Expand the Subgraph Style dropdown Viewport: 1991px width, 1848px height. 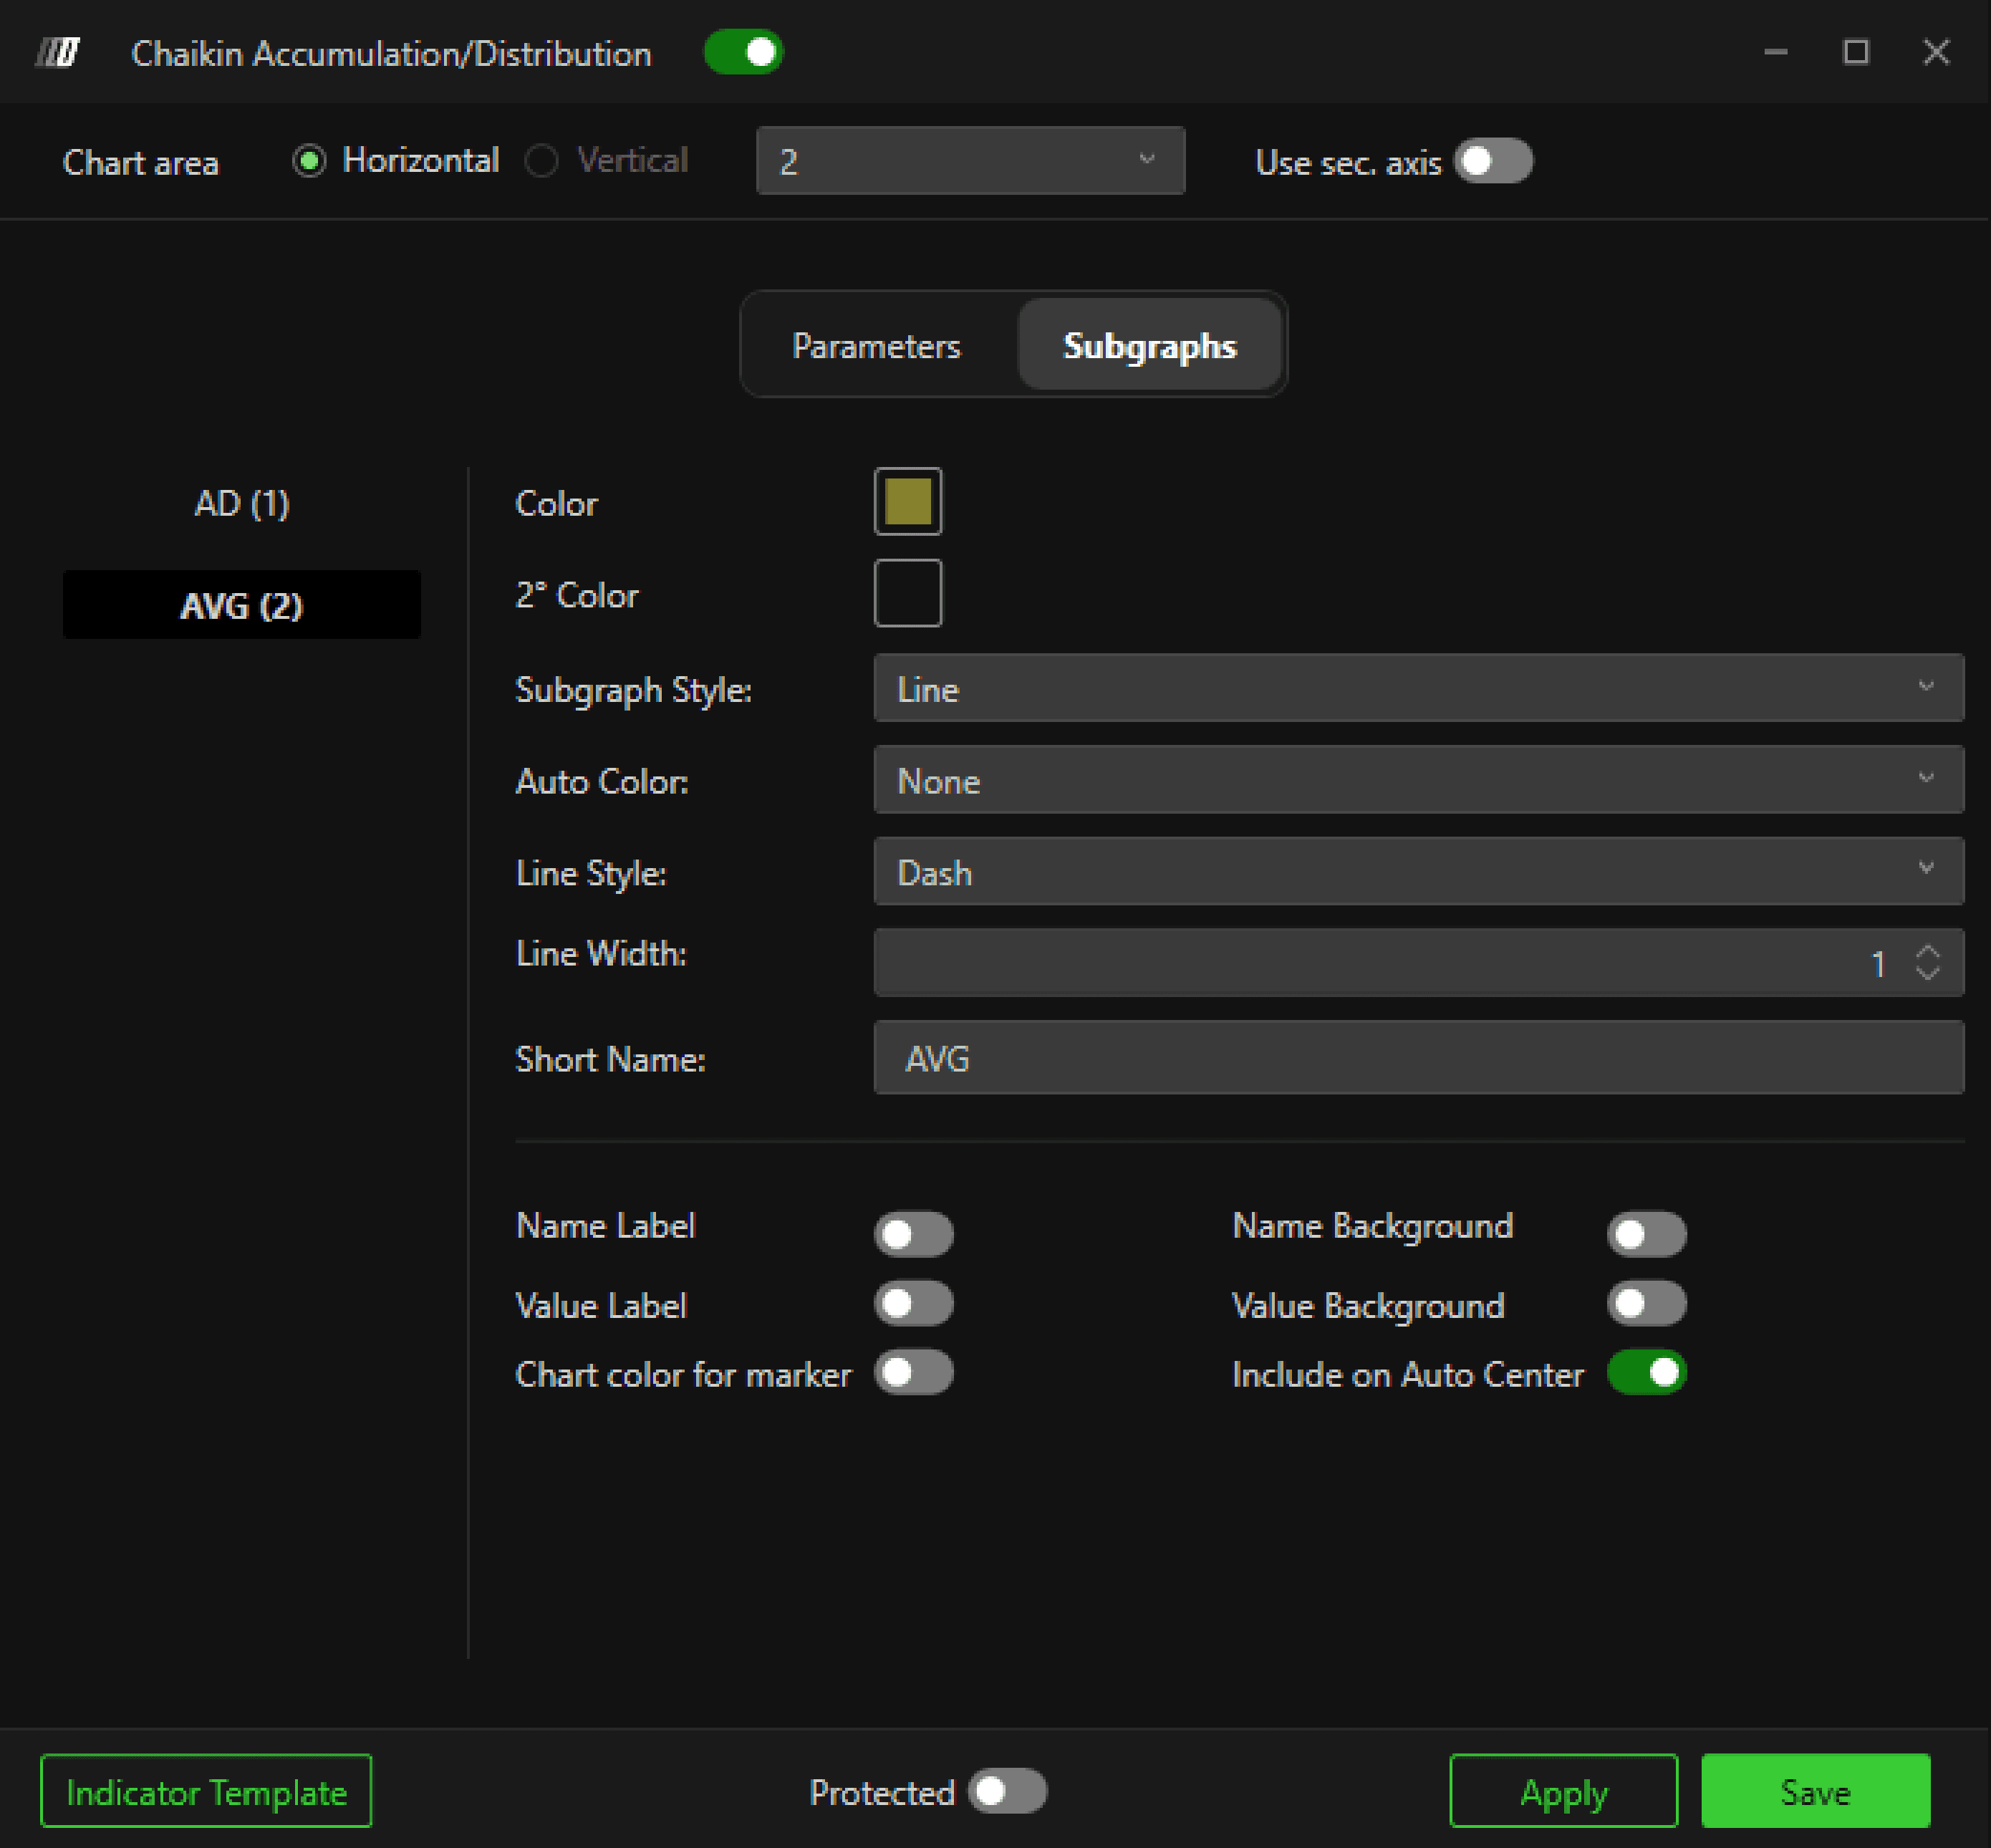pyautogui.click(x=1418, y=688)
